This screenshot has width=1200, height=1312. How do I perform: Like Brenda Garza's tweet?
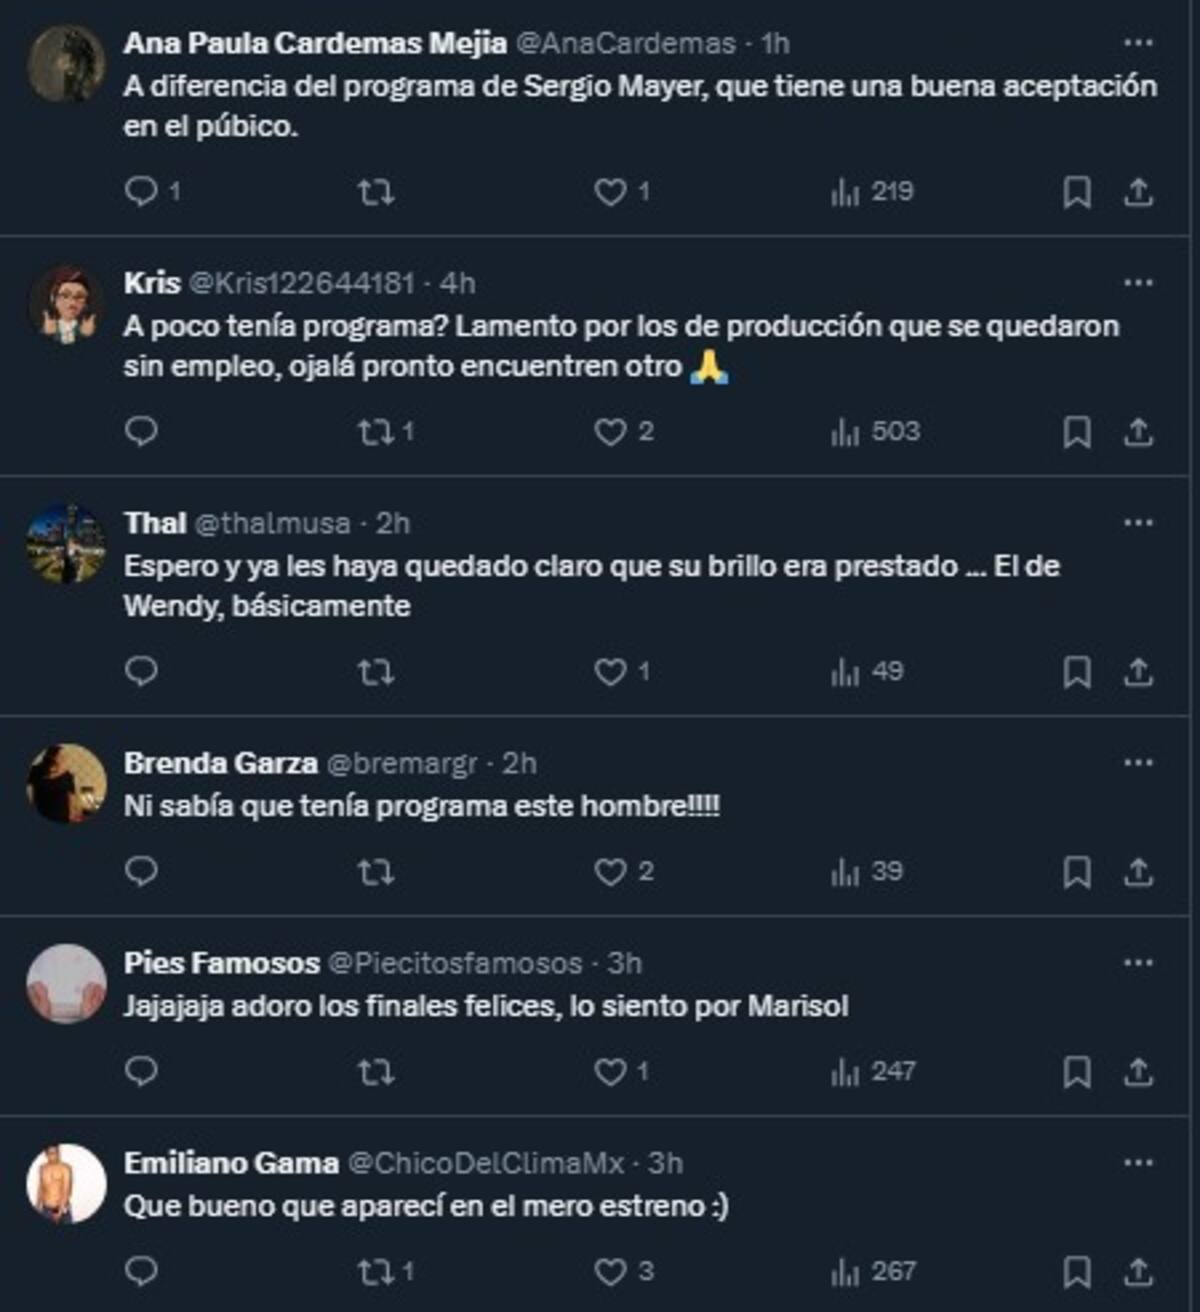click(611, 872)
